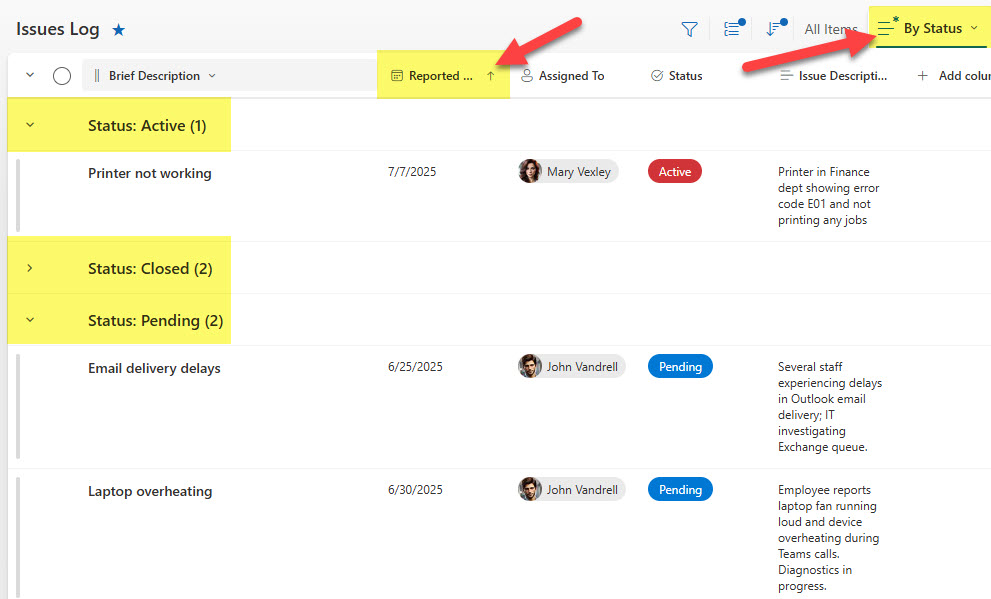Open the filter pane icon

click(x=689, y=29)
